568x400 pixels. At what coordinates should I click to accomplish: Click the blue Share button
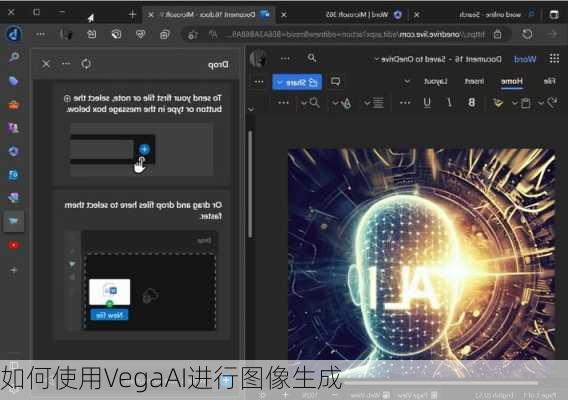(x=297, y=82)
